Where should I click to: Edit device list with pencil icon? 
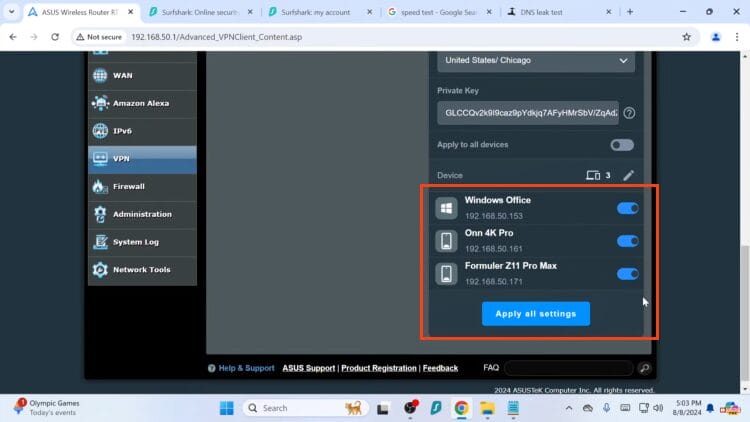coord(629,176)
